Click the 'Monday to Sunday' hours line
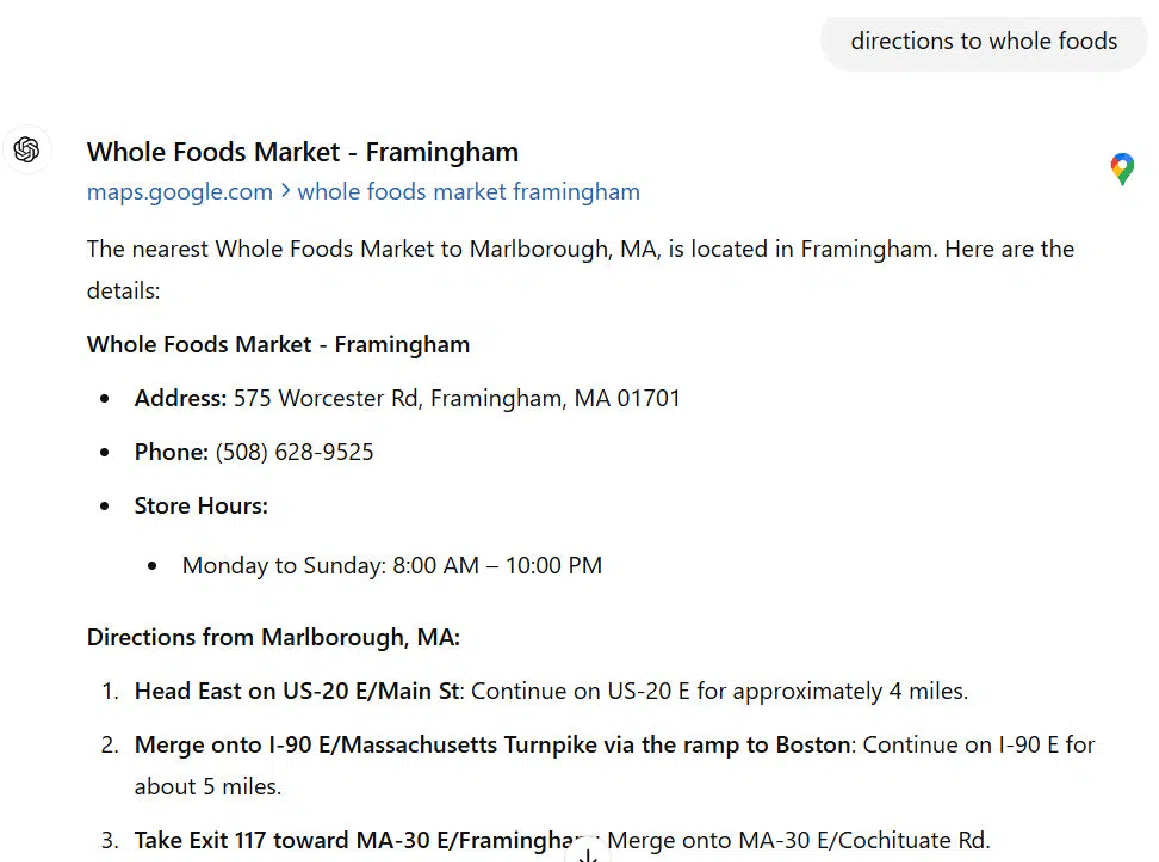The image size is (1159, 862). click(392, 566)
